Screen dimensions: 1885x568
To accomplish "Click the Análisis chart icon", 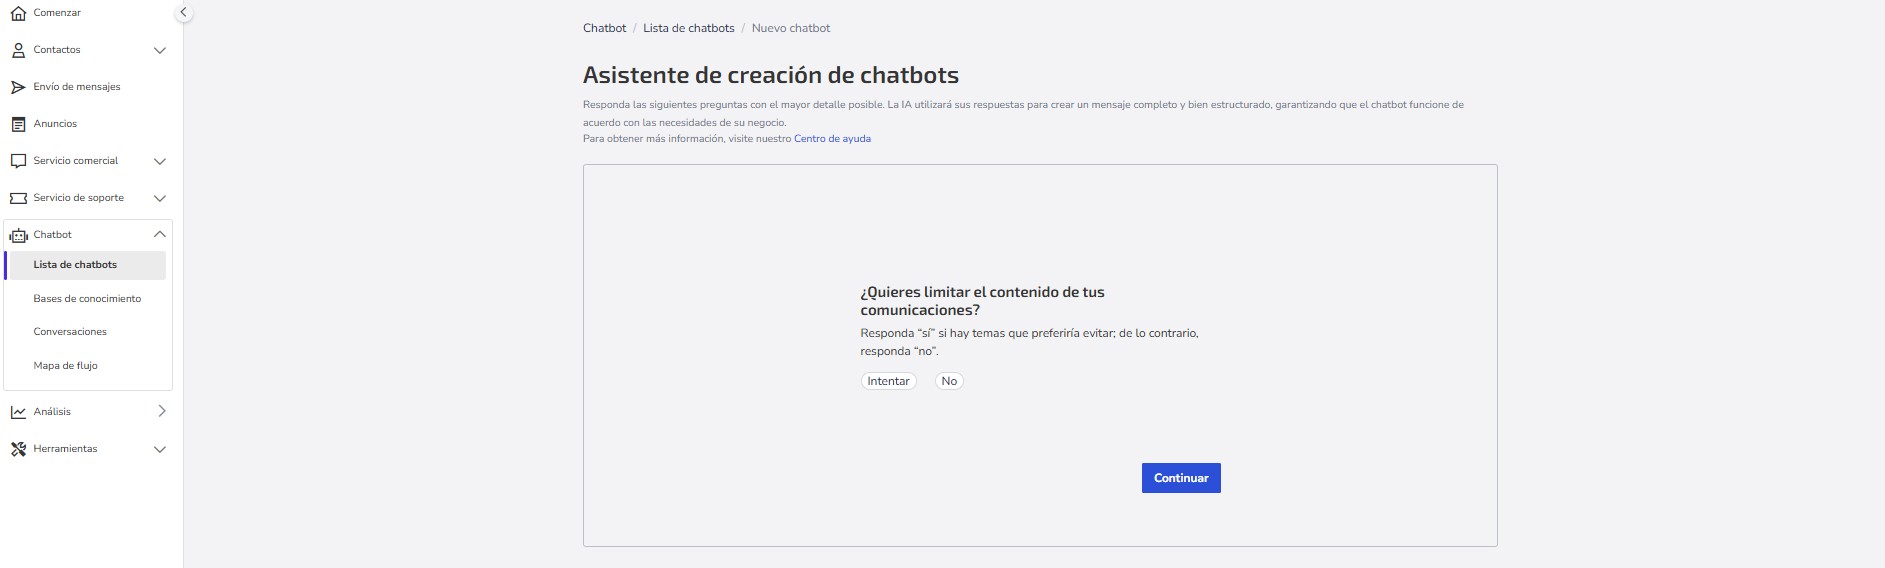I will coord(18,412).
